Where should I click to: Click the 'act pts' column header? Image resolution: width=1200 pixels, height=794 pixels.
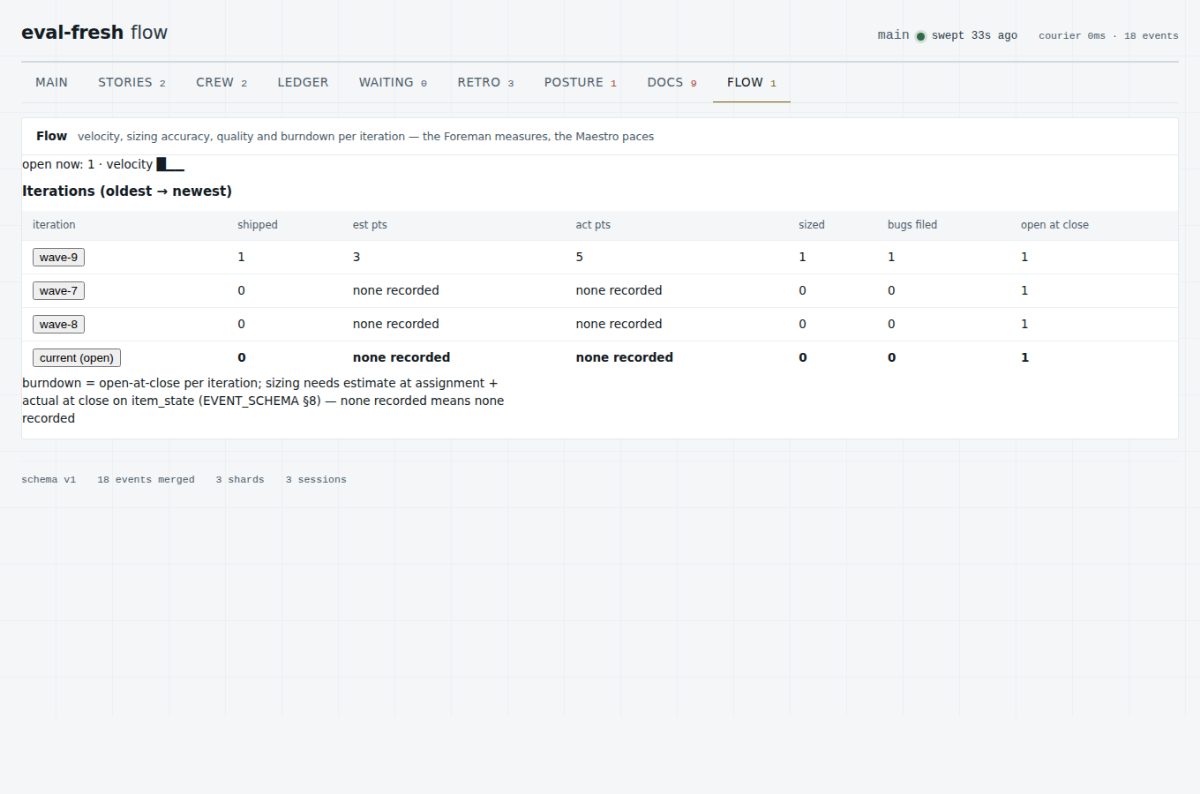[593, 225]
